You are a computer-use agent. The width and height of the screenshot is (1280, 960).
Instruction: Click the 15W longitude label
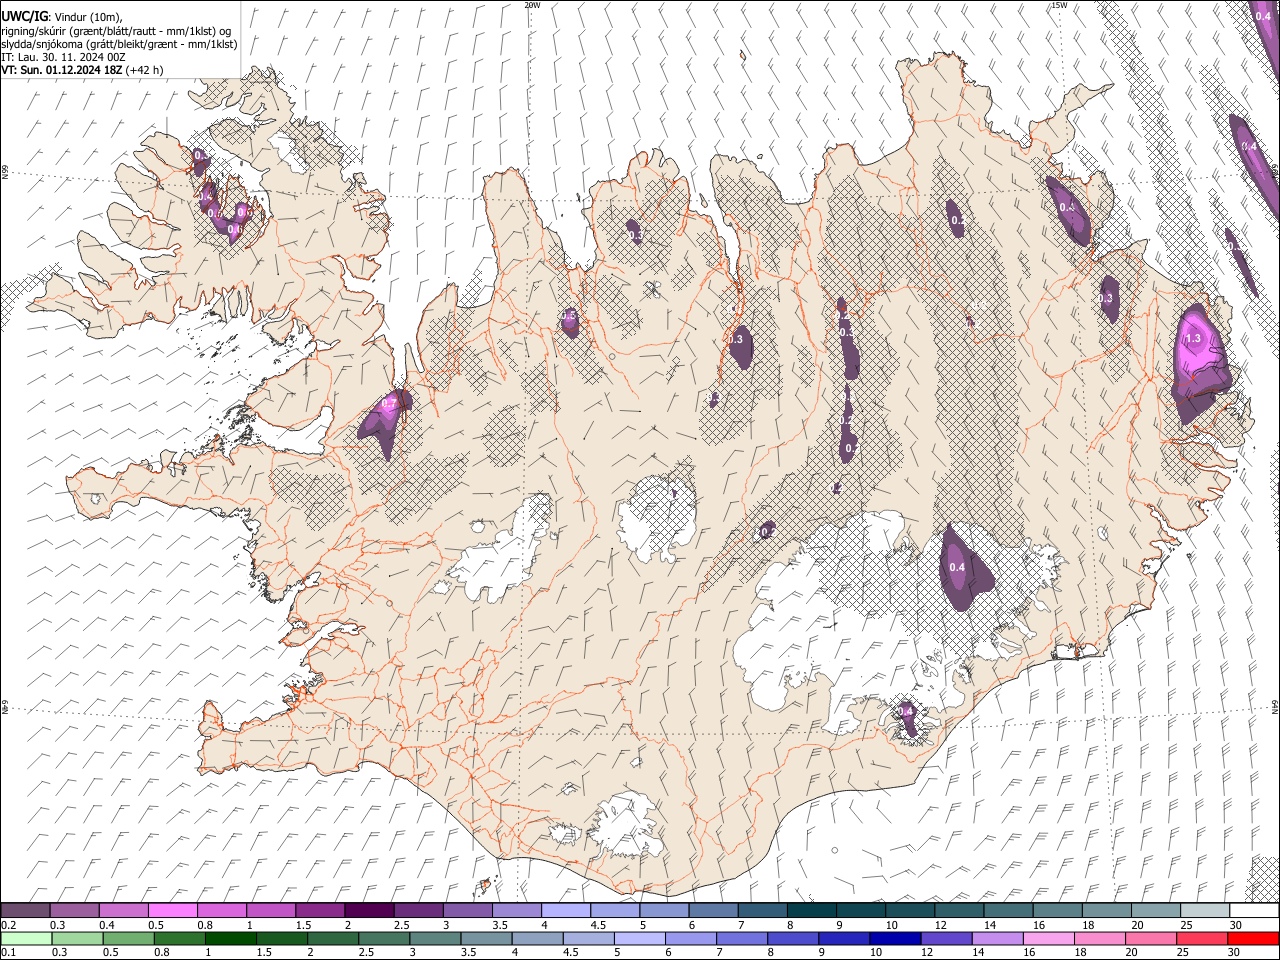pyautogui.click(x=1059, y=5)
